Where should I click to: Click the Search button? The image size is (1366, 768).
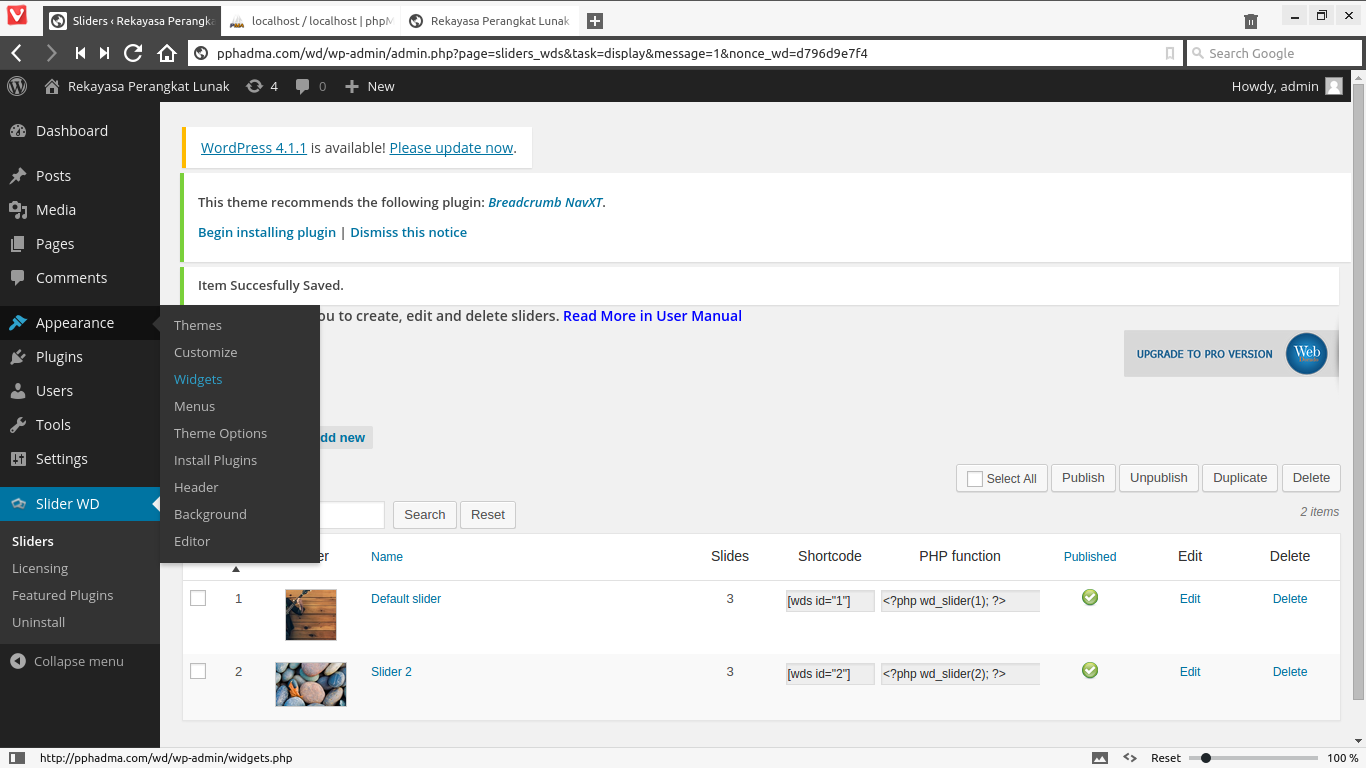point(425,515)
